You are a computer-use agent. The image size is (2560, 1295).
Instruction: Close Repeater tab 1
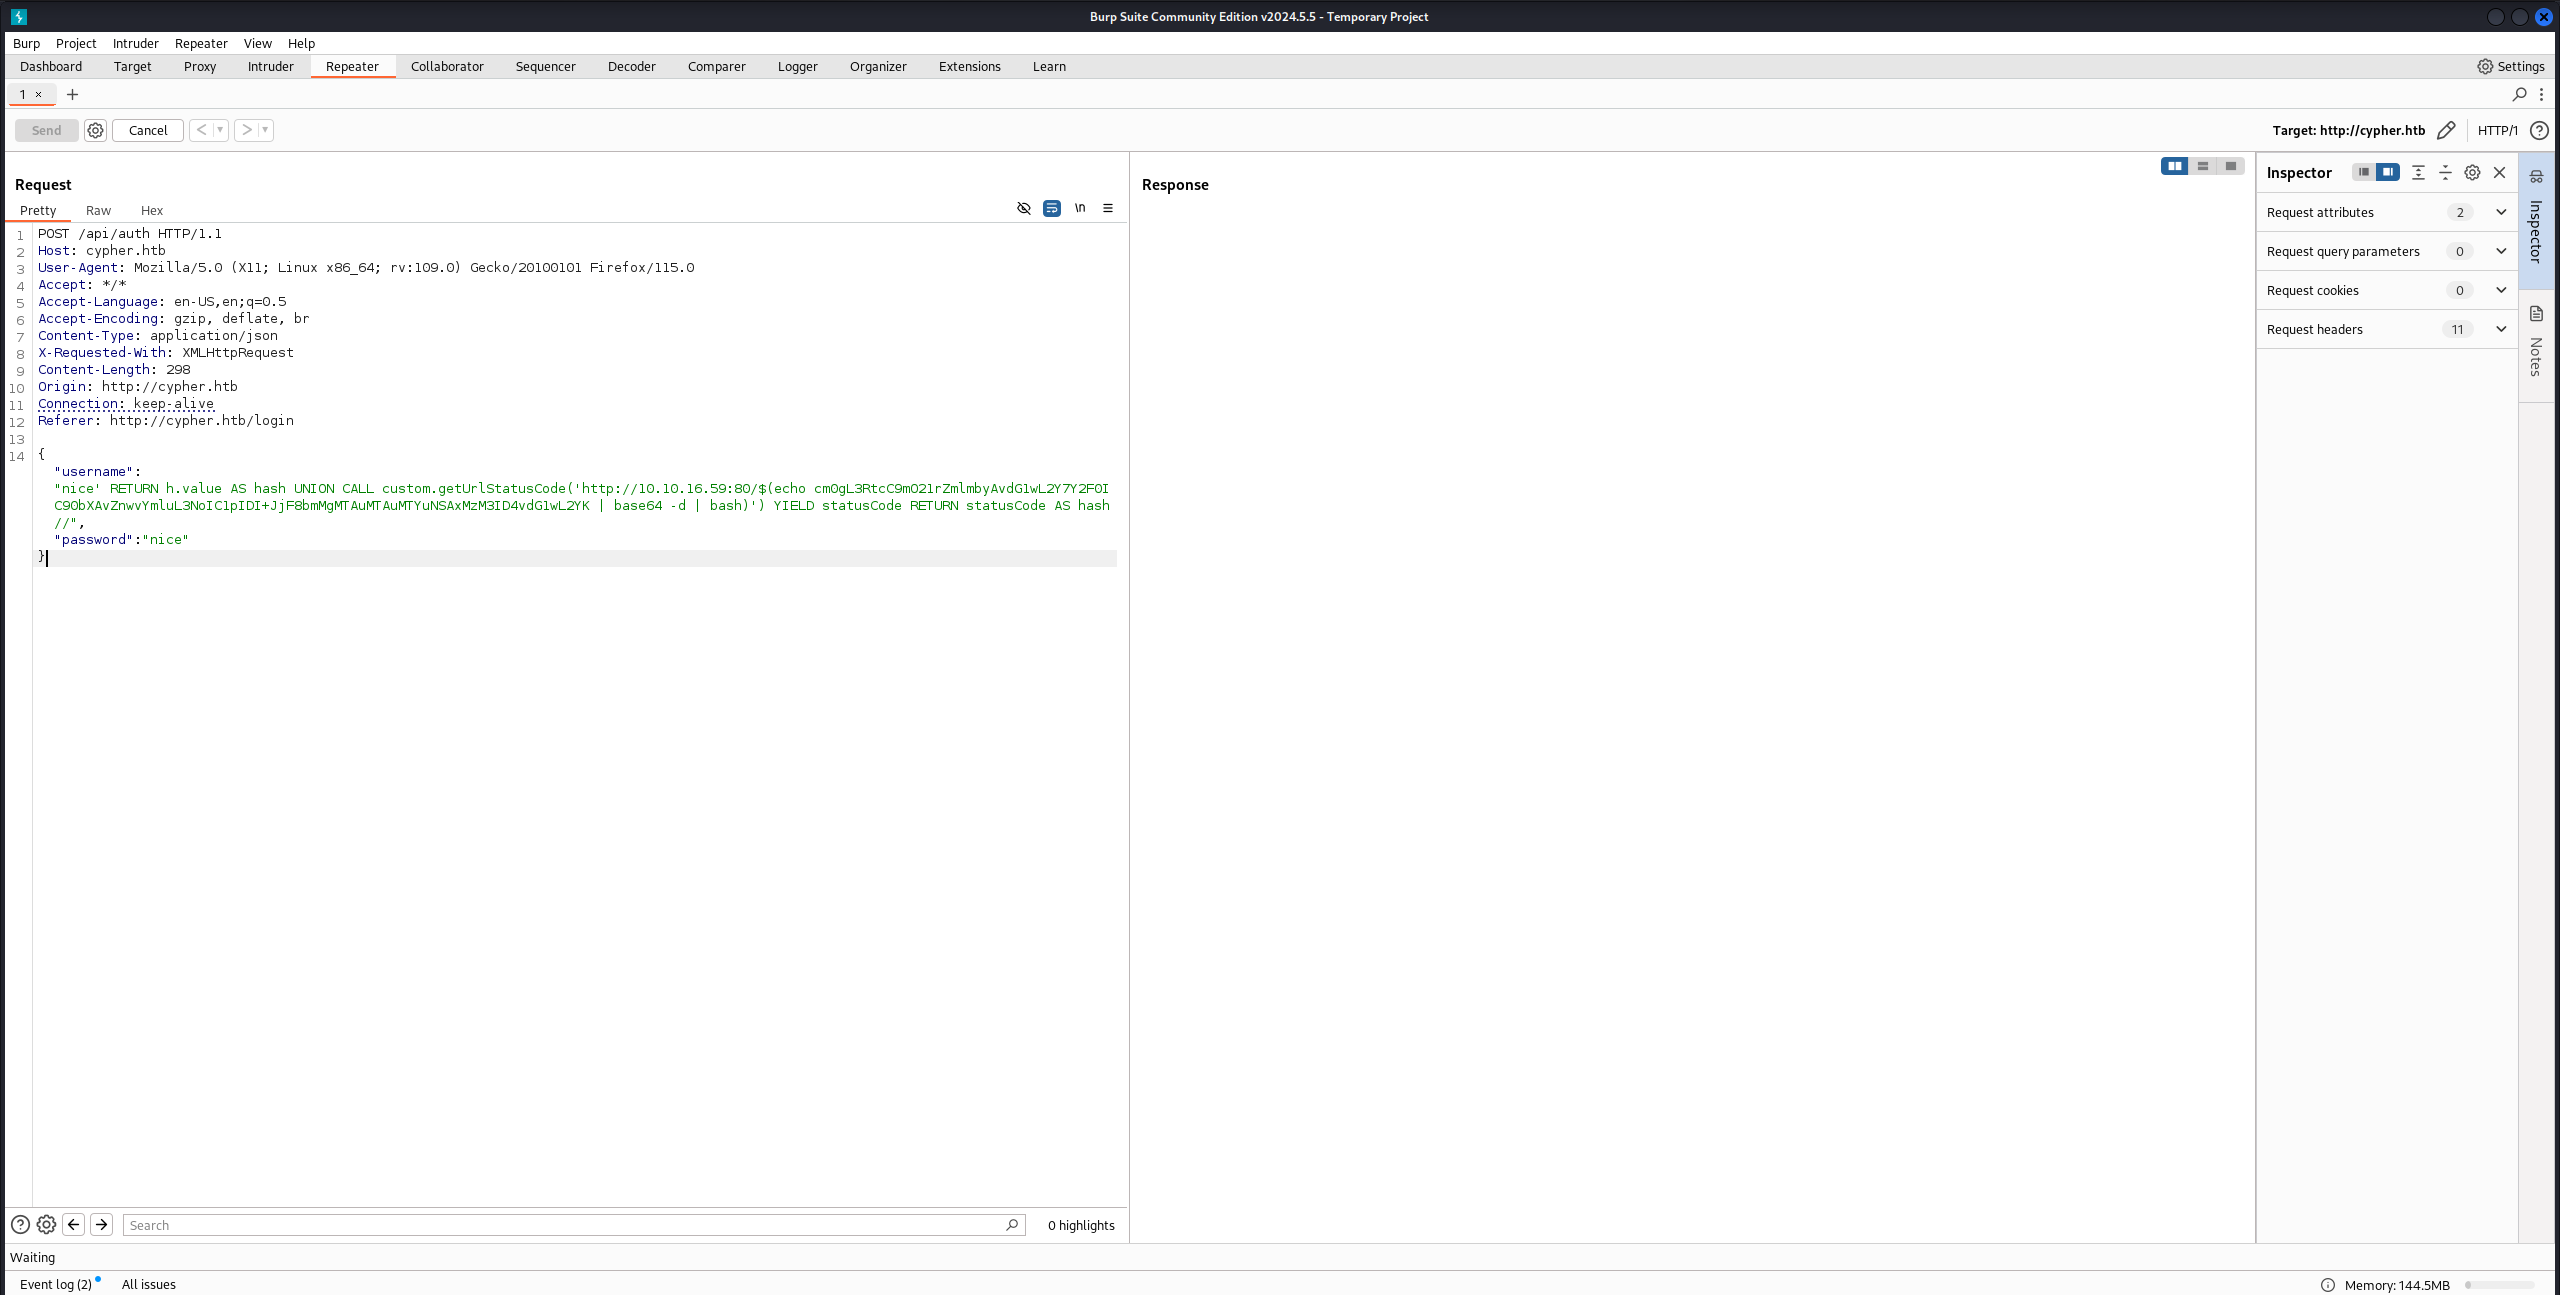39,94
